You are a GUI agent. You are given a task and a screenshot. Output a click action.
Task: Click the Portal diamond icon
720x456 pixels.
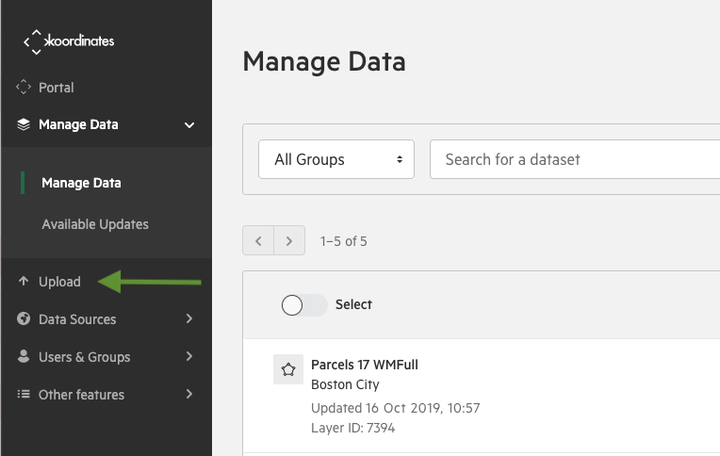23,87
